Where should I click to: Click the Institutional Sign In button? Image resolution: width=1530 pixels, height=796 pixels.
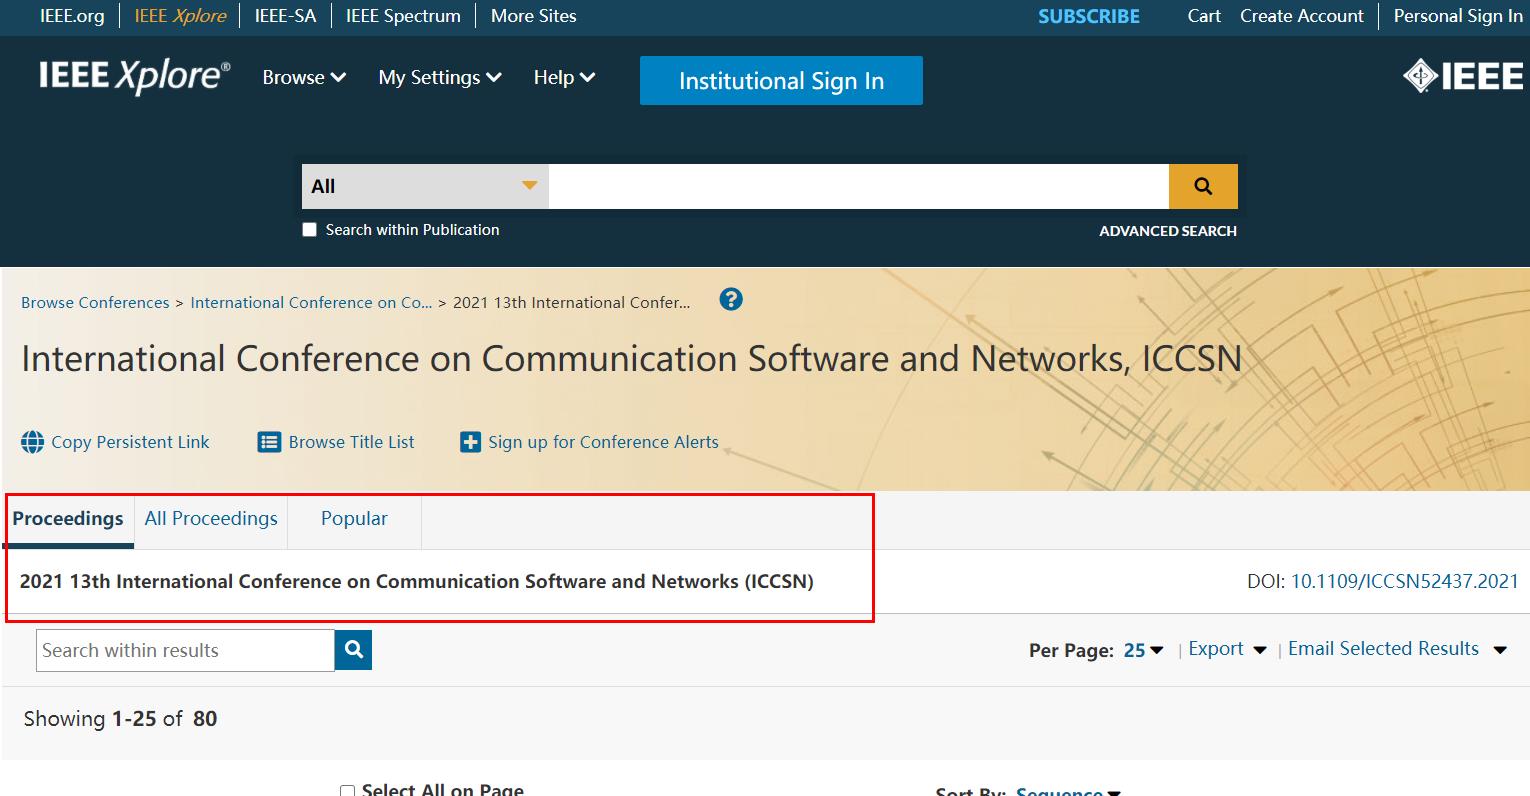point(781,81)
